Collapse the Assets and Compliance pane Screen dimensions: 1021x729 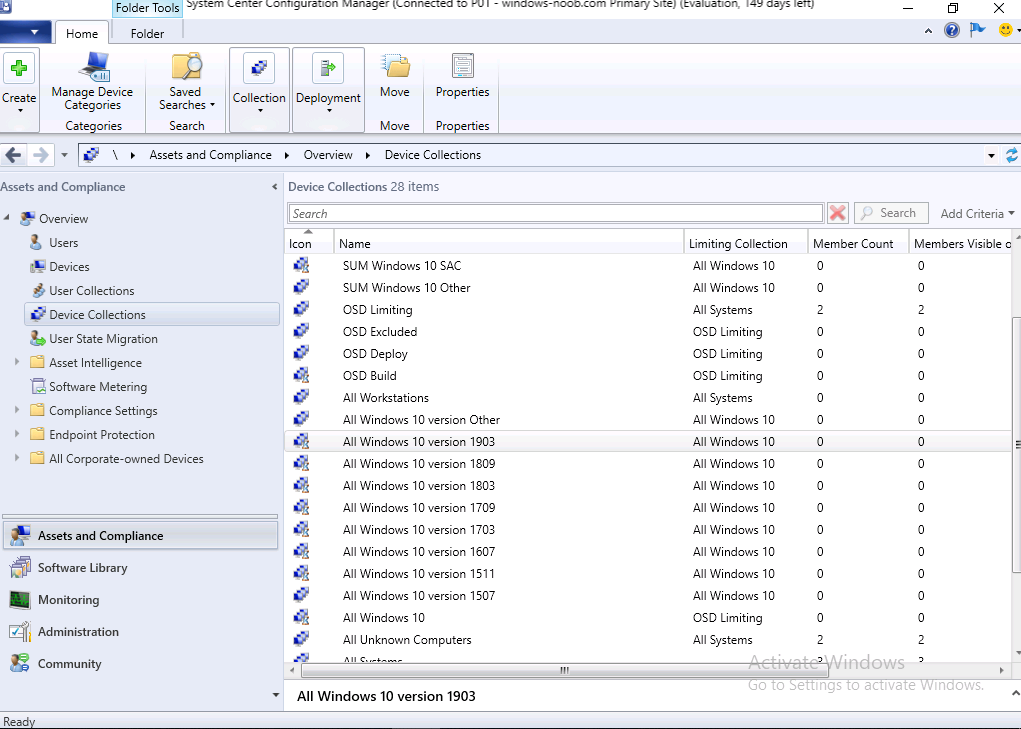tap(274, 187)
